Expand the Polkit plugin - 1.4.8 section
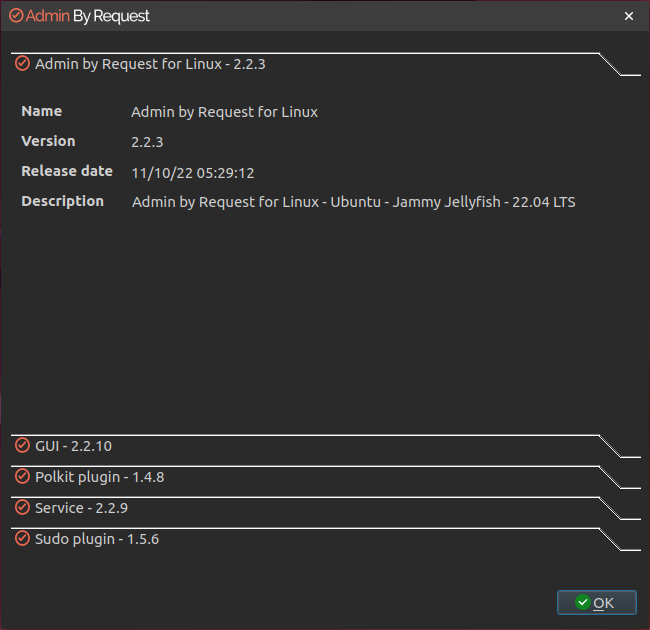The width and height of the screenshot is (650, 630). pos(326,477)
